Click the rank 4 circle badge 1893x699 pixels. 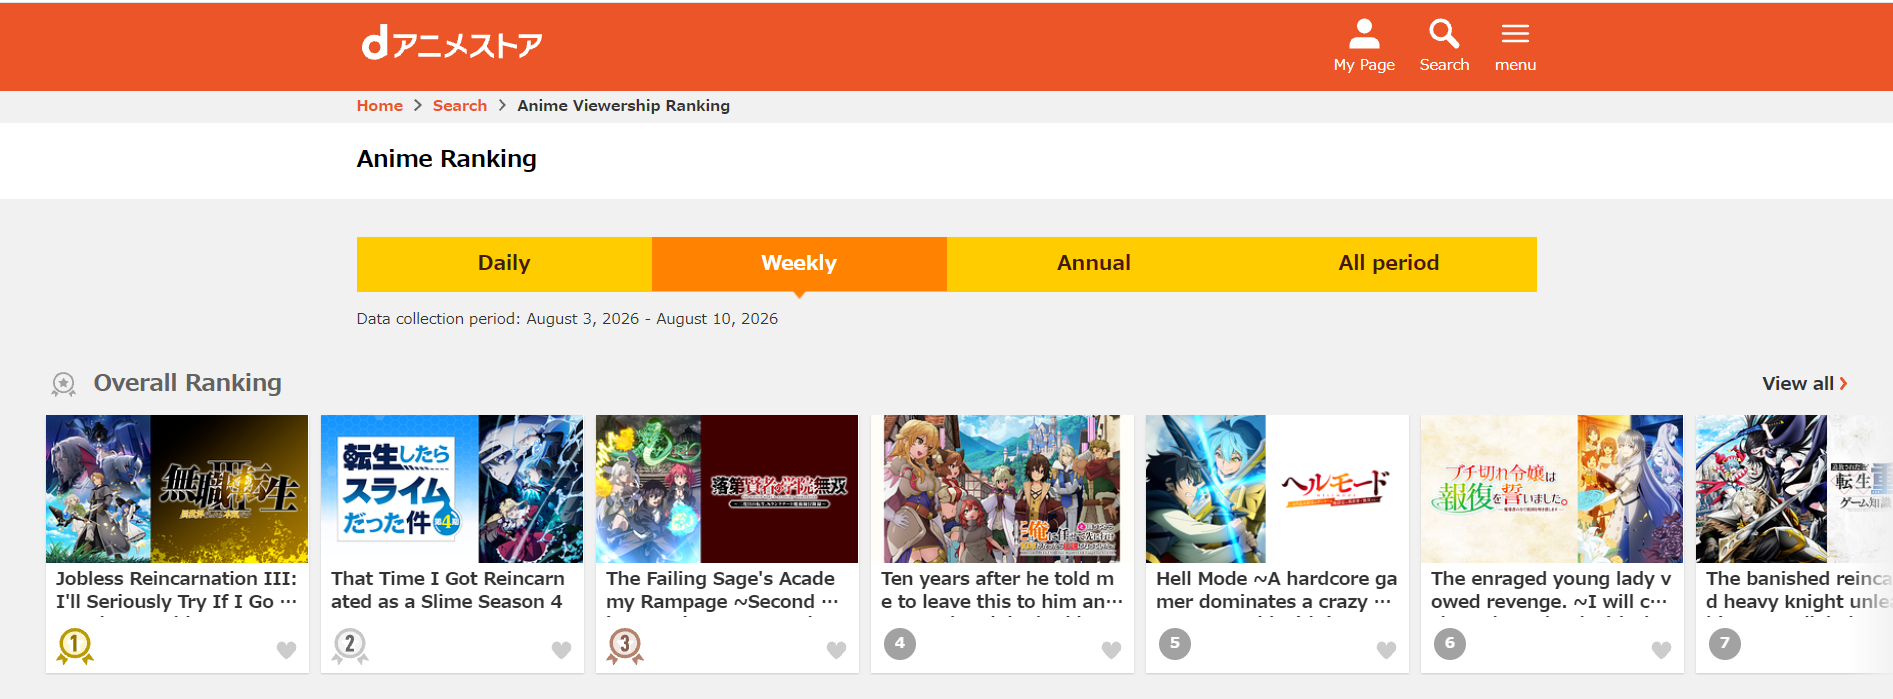(900, 644)
